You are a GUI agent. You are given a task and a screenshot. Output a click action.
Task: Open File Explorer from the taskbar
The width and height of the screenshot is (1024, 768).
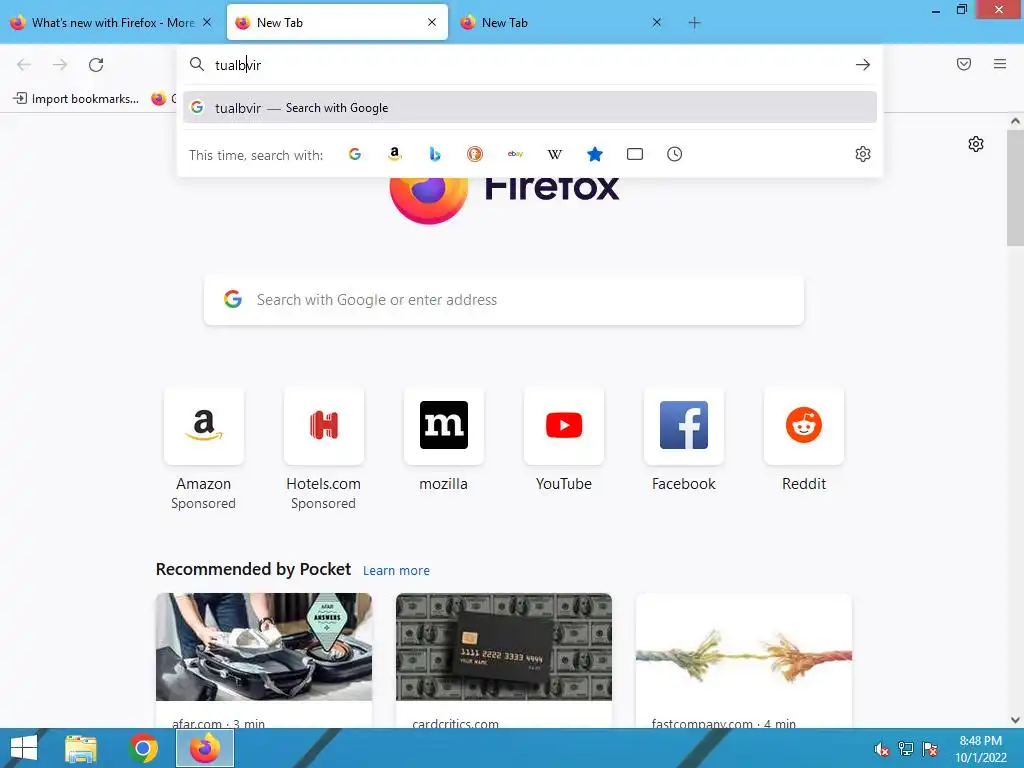81,748
